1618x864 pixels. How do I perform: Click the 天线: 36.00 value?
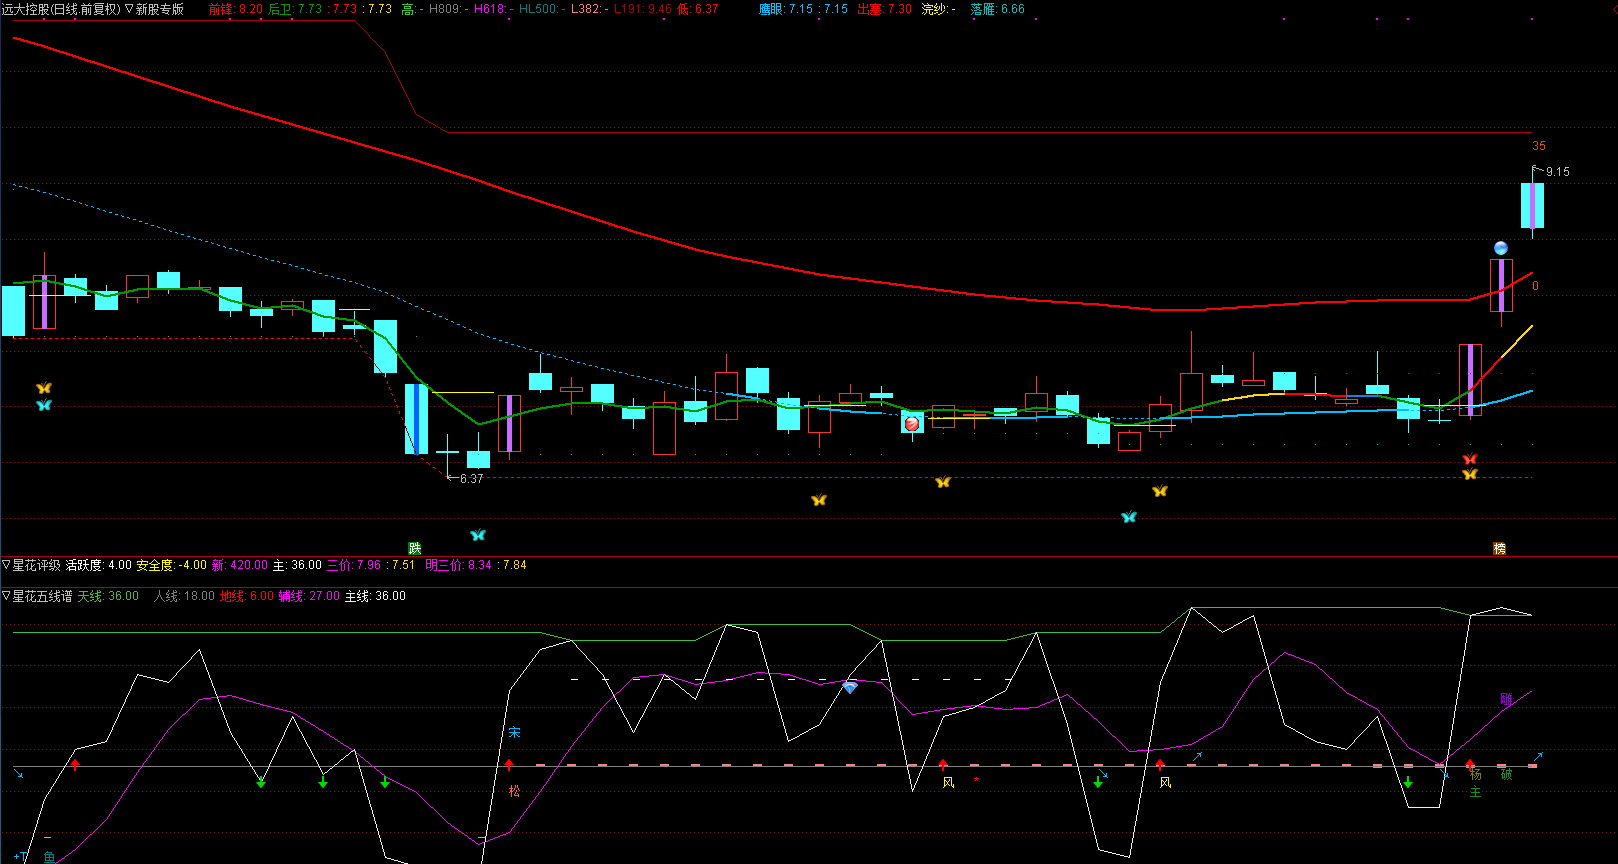tap(109, 596)
